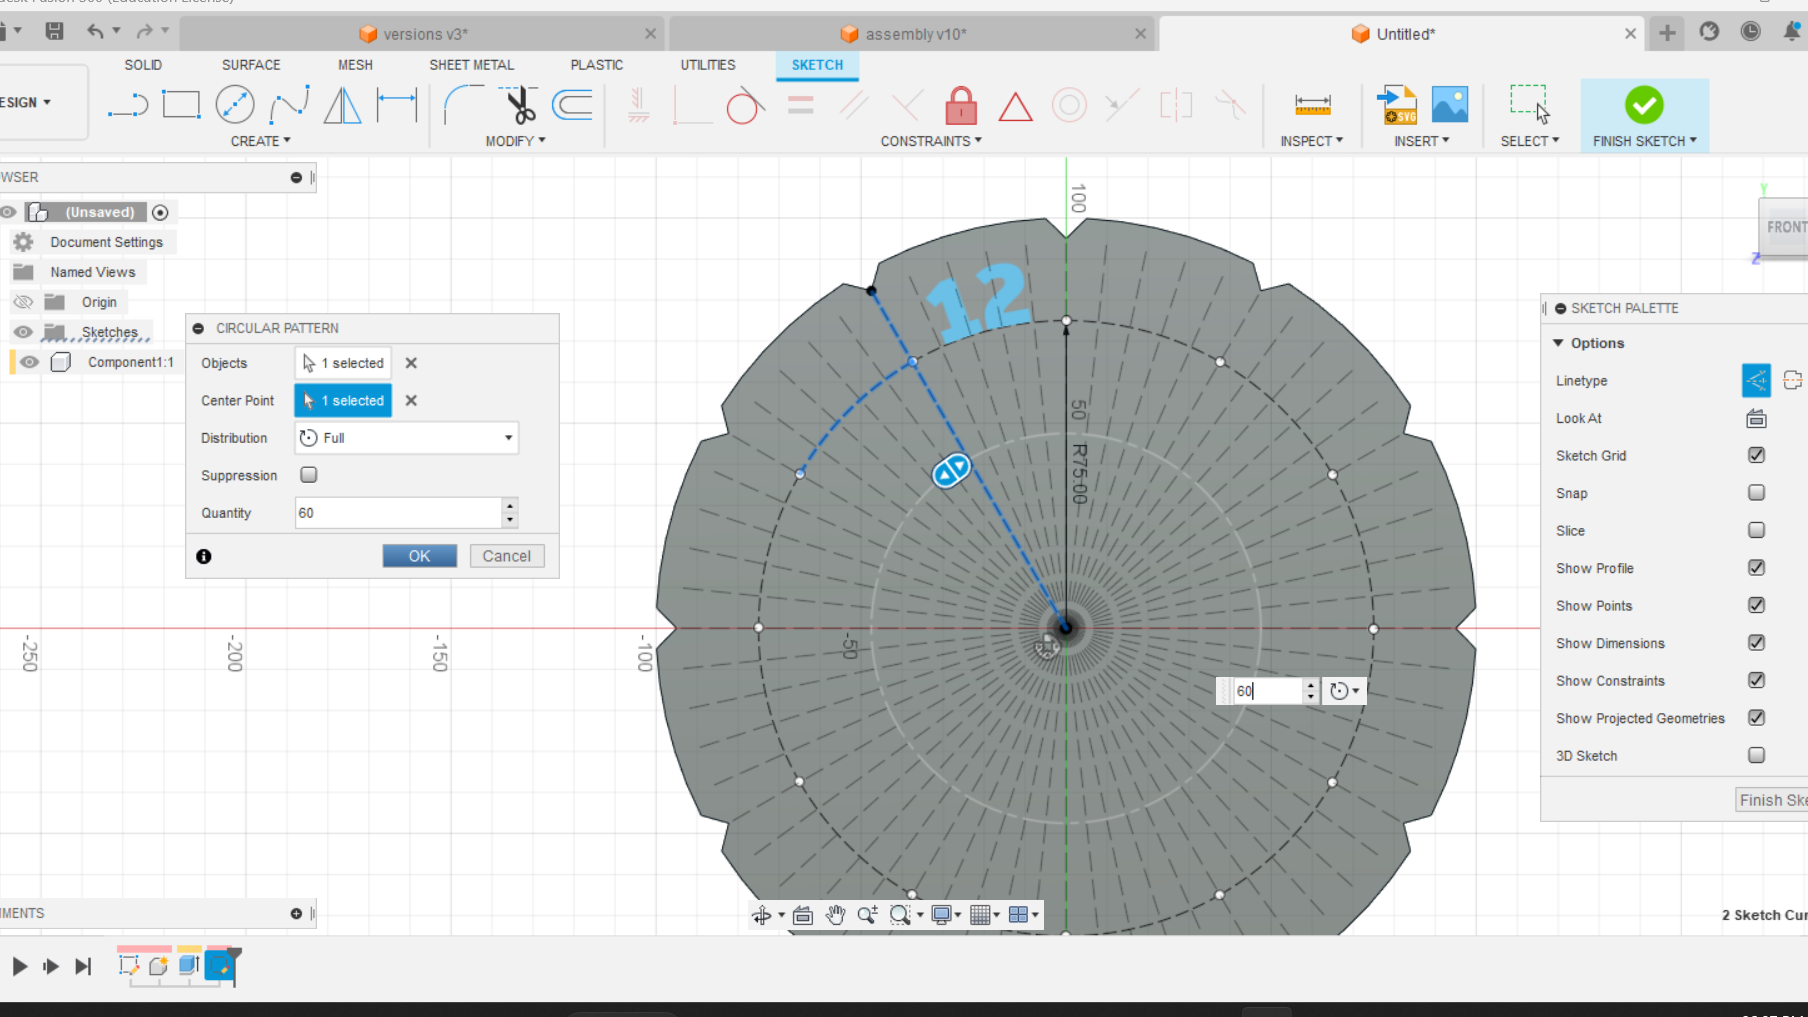The image size is (1808, 1017).
Task: Select the Fit Point Spline tool
Action: point(290,103)
